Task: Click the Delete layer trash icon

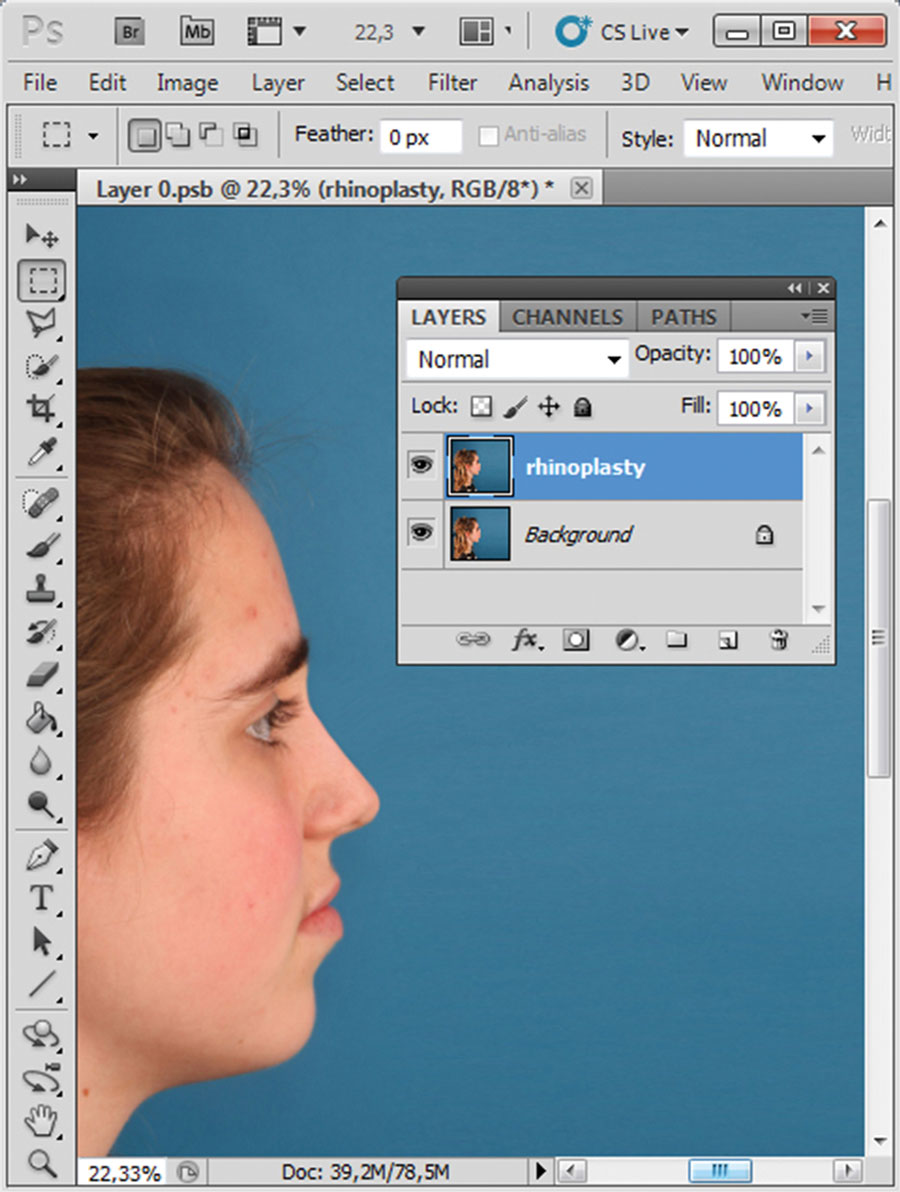Action: 778,641
